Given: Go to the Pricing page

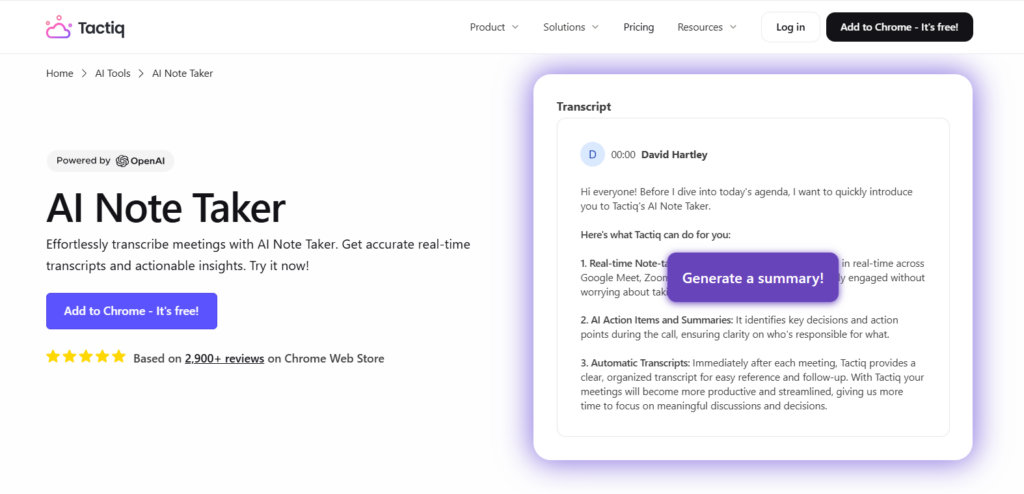Looking at the screenshot, I should 638,27.
